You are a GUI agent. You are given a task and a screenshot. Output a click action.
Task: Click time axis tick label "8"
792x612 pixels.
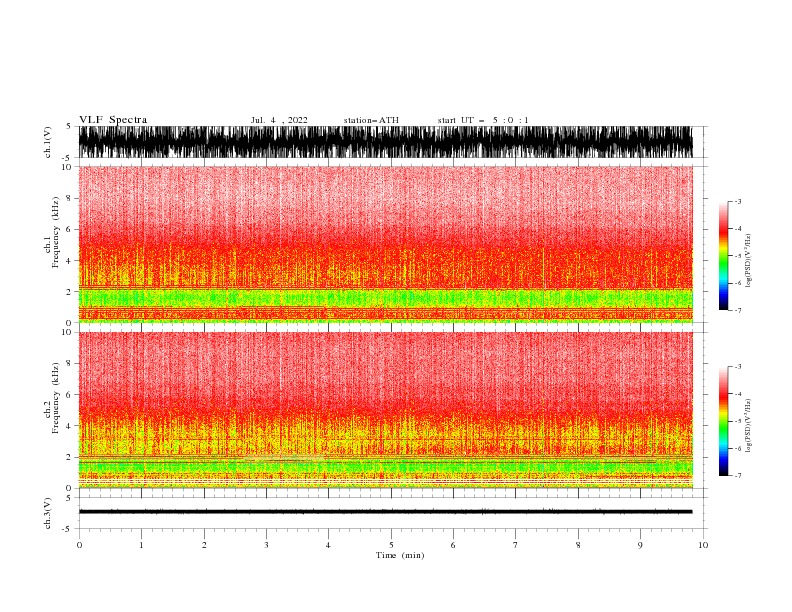click(x=578, y=545)
